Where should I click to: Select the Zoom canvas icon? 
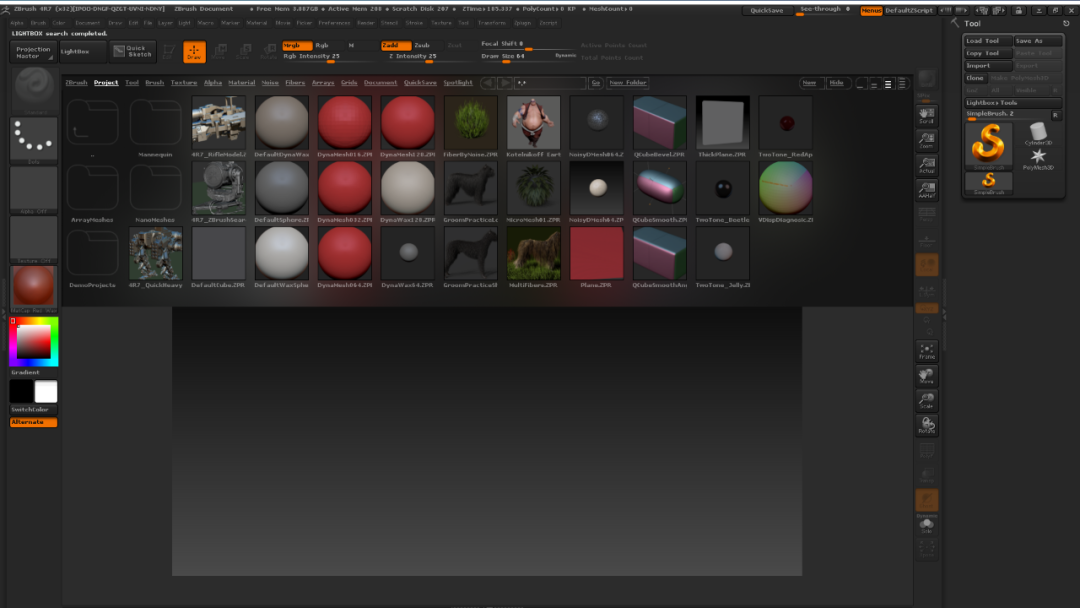[x=926, y=140]
